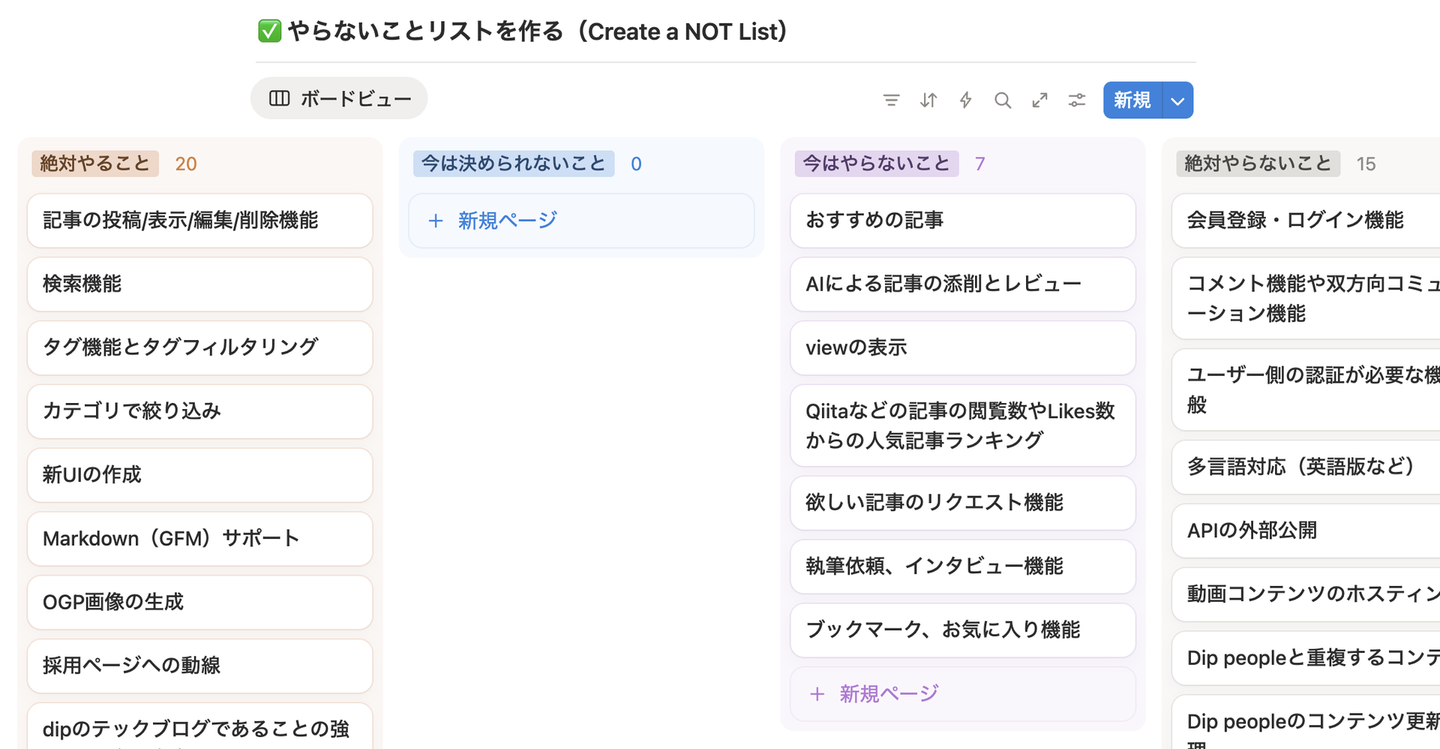Click plus icon in 今は決められないこと column
Image resolution: width=1440 pixels, height=749 pixels.
tap(435, 221)
